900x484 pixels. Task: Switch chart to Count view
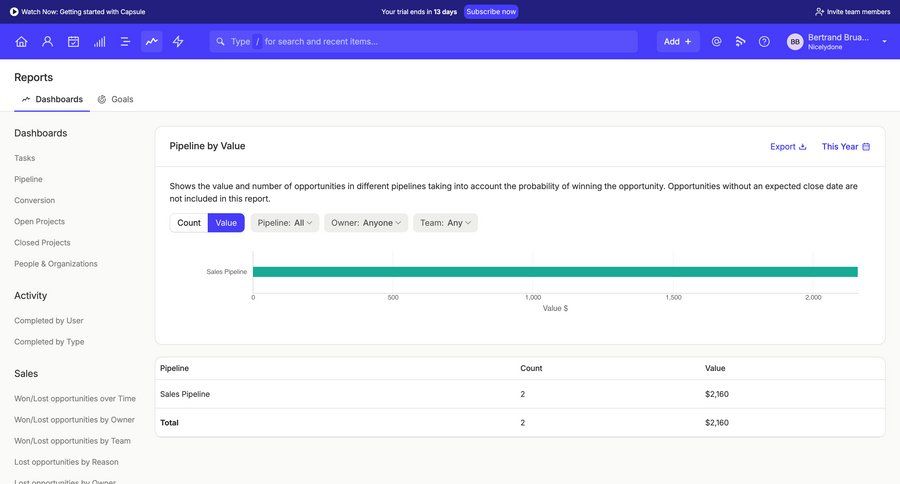[189, 223]
